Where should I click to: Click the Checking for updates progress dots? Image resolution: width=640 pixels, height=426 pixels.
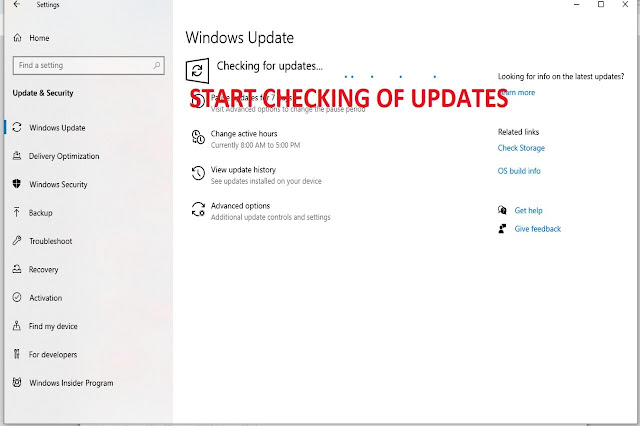(391, 76)
